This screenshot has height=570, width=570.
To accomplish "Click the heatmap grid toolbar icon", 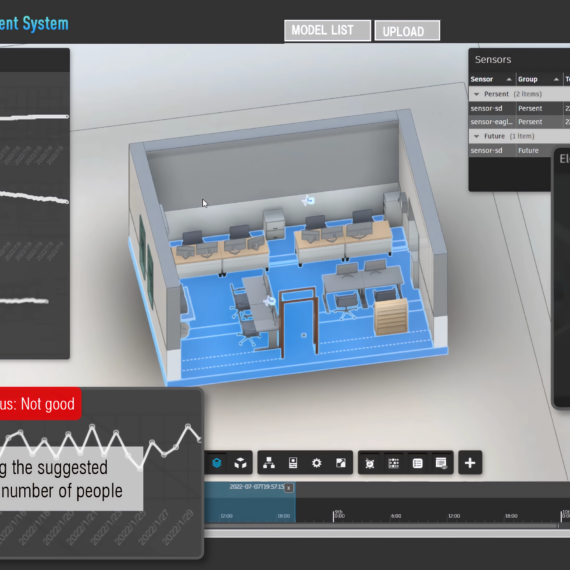I will pos(394,463).
